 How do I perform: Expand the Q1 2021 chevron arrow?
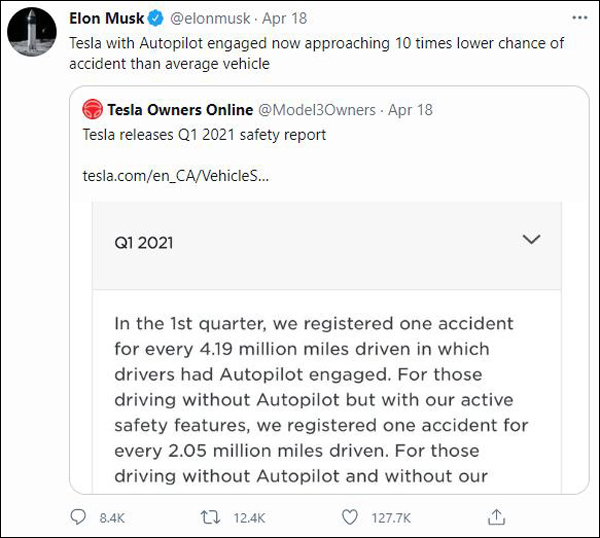tap(532, 240)
